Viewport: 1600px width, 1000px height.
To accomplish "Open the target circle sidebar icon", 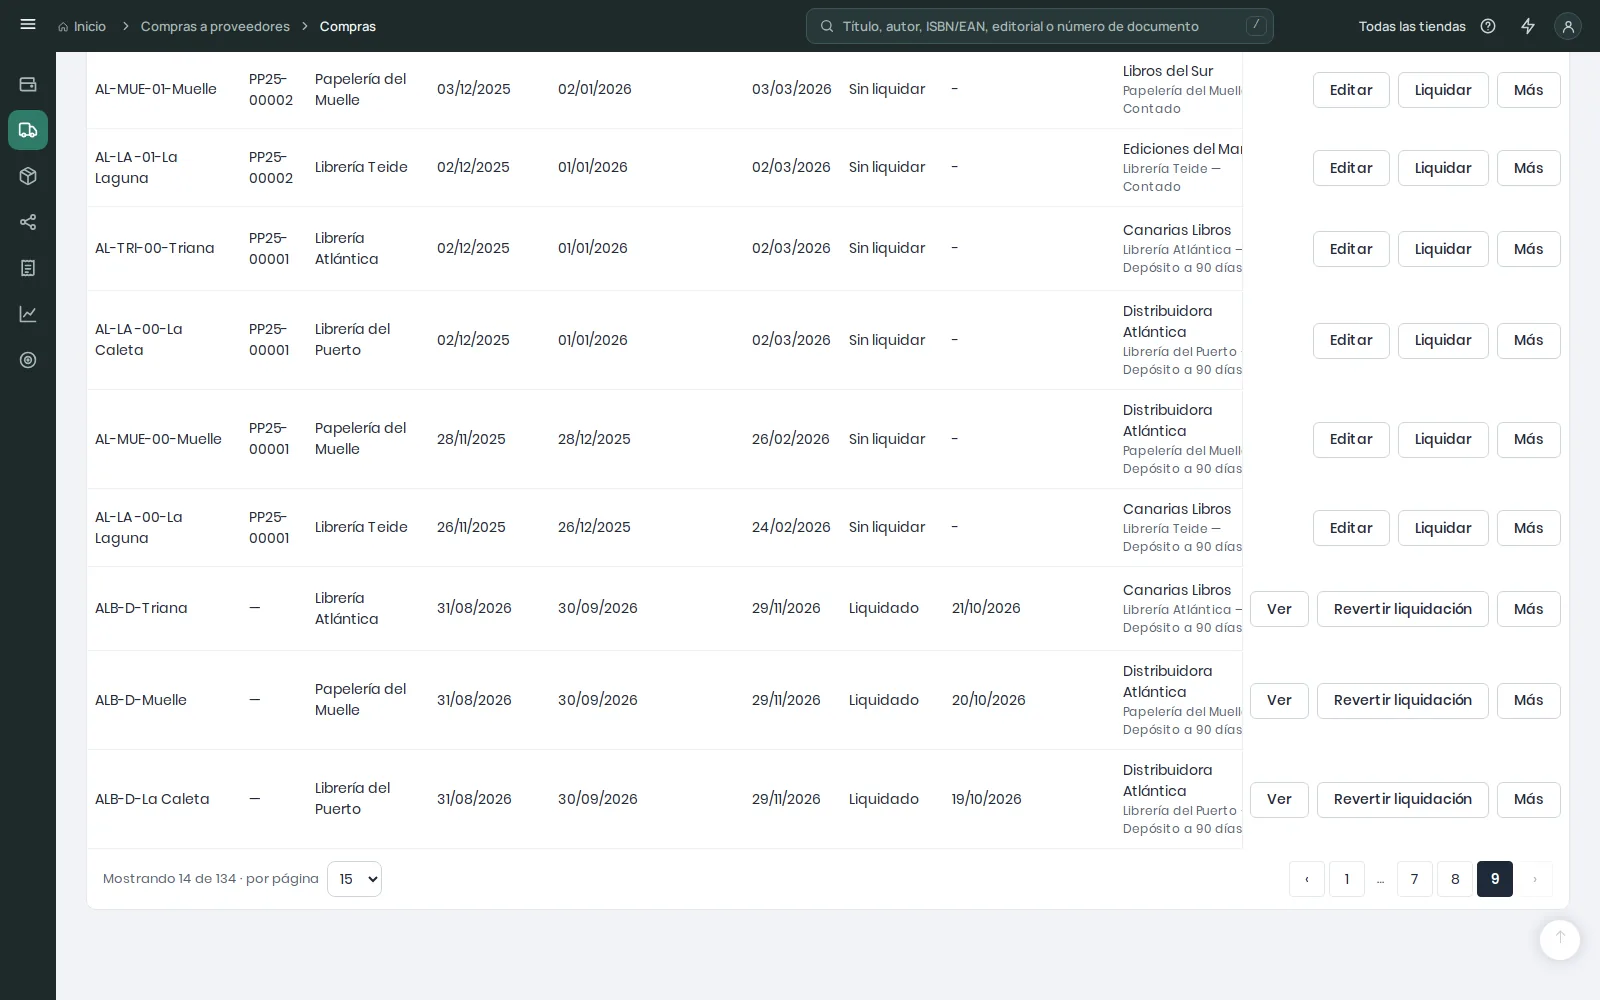I will point(28,360).
